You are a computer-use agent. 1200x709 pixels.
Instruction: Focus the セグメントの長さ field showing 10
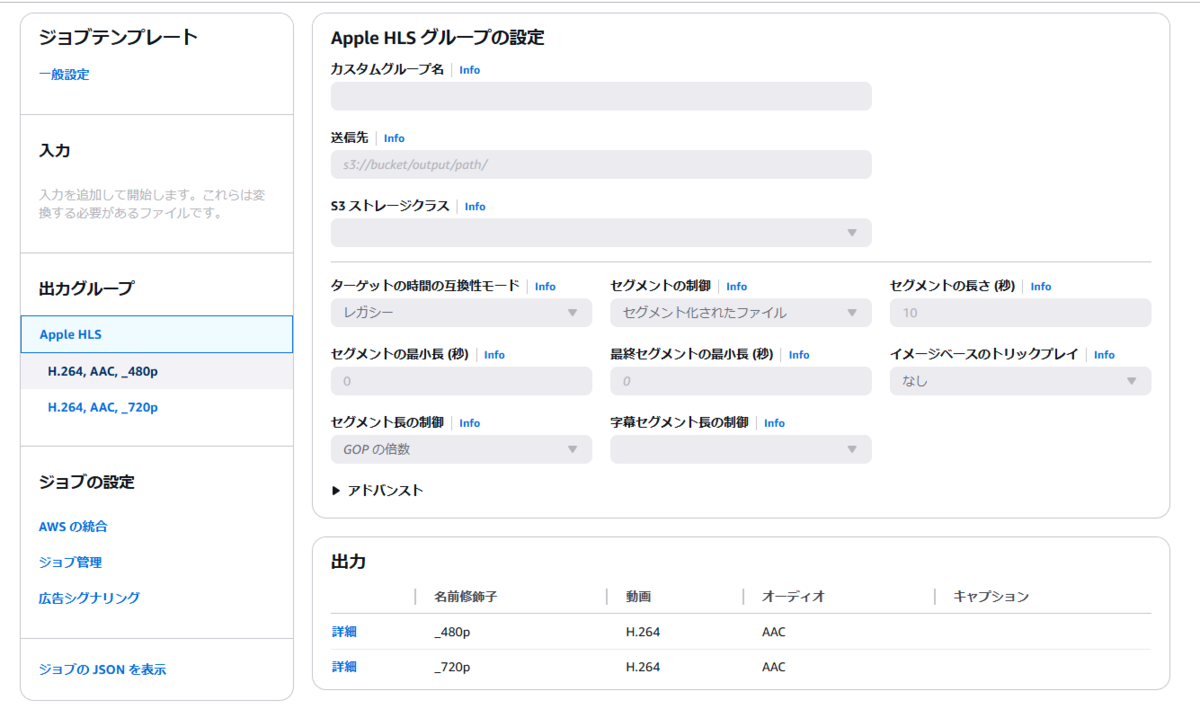(1020, 313)
